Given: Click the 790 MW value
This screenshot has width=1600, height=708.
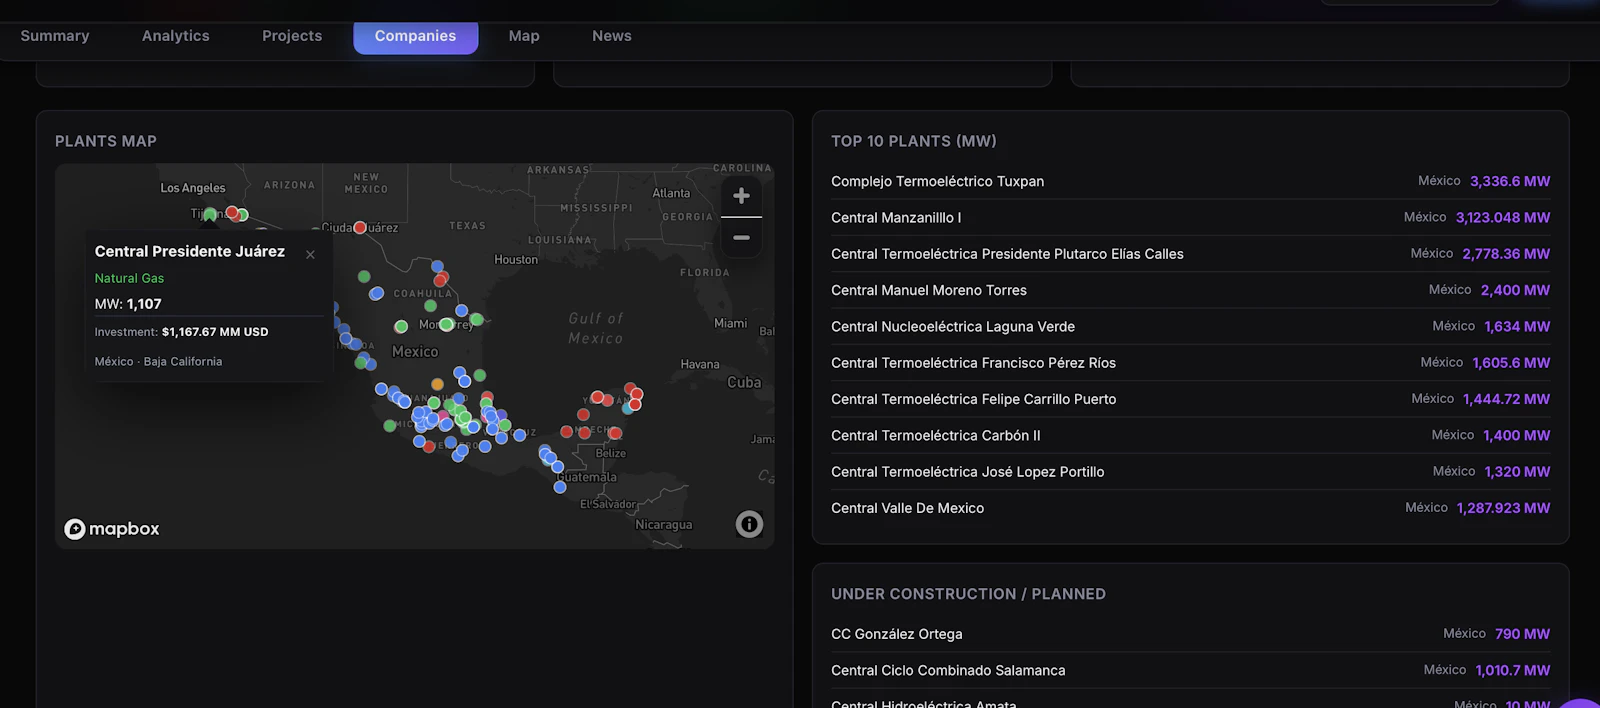Looking at the screenshot, I should [x=1522, y=634].
